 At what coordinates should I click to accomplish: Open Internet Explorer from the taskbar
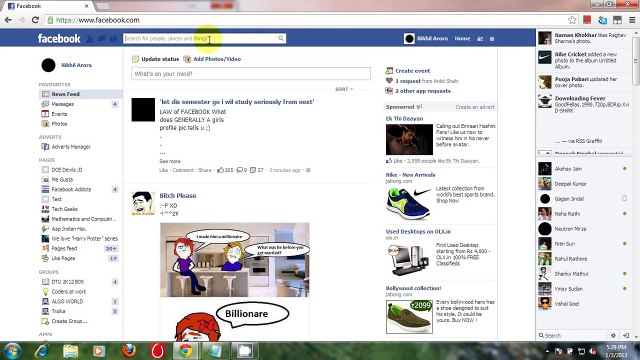pos(42,351)
